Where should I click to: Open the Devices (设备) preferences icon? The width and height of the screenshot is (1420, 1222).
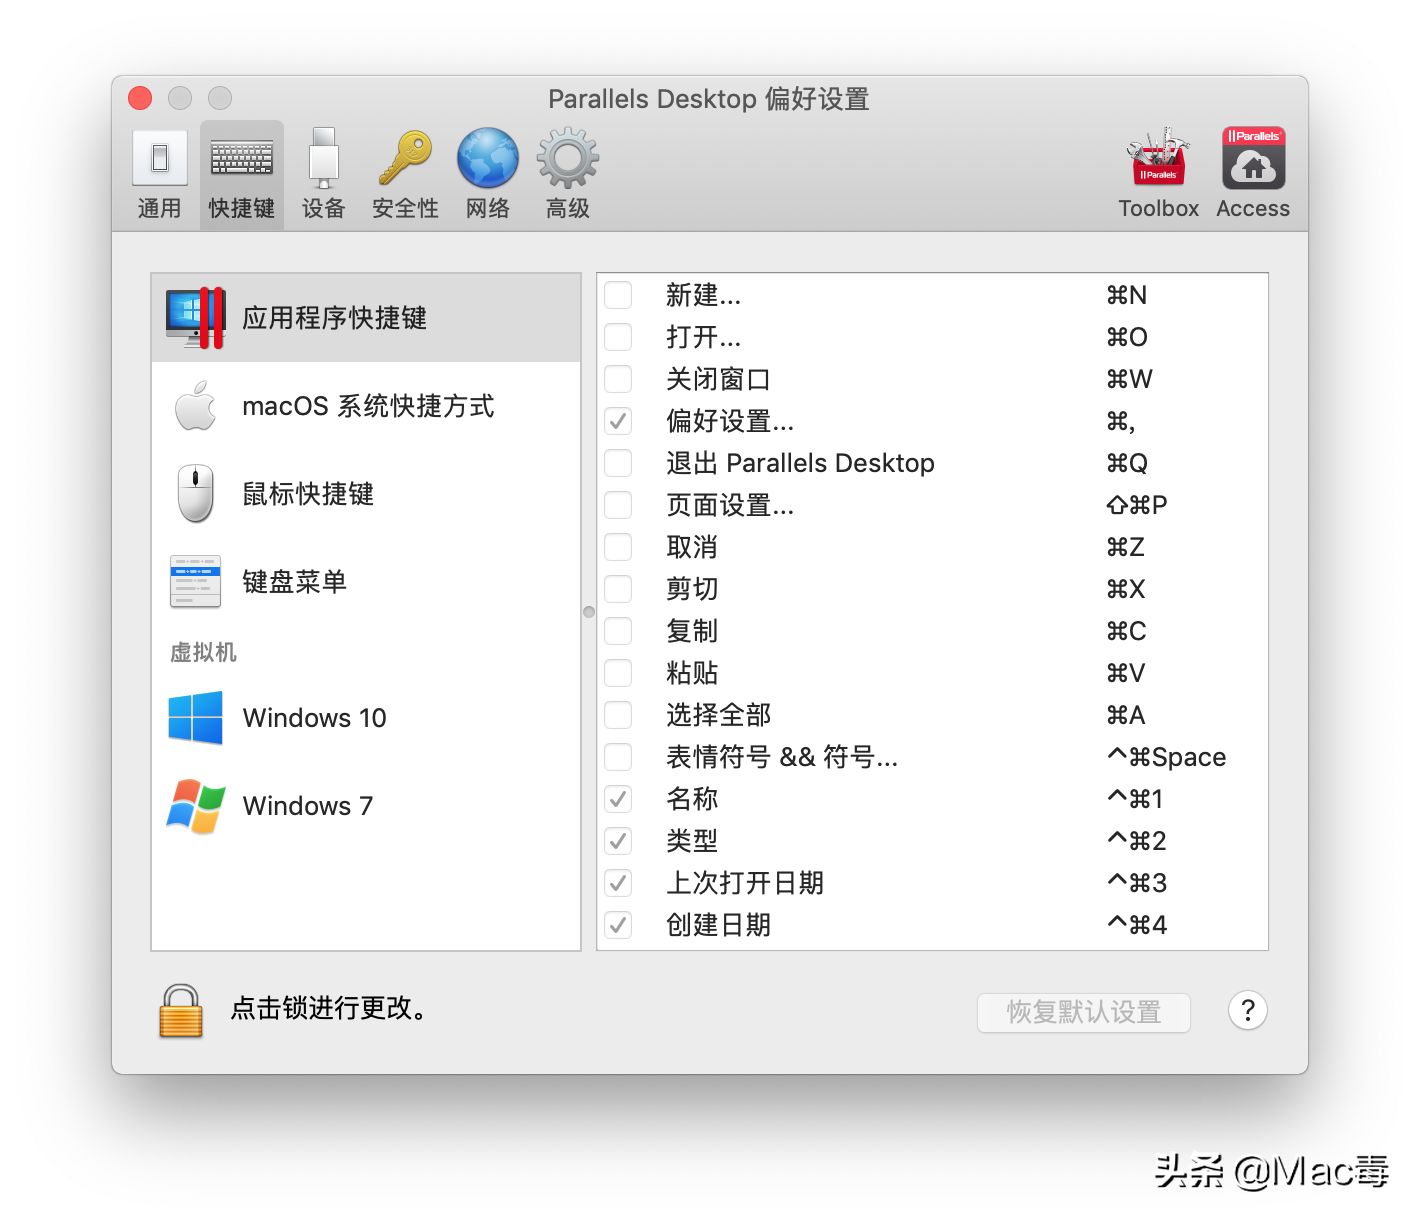323,174
